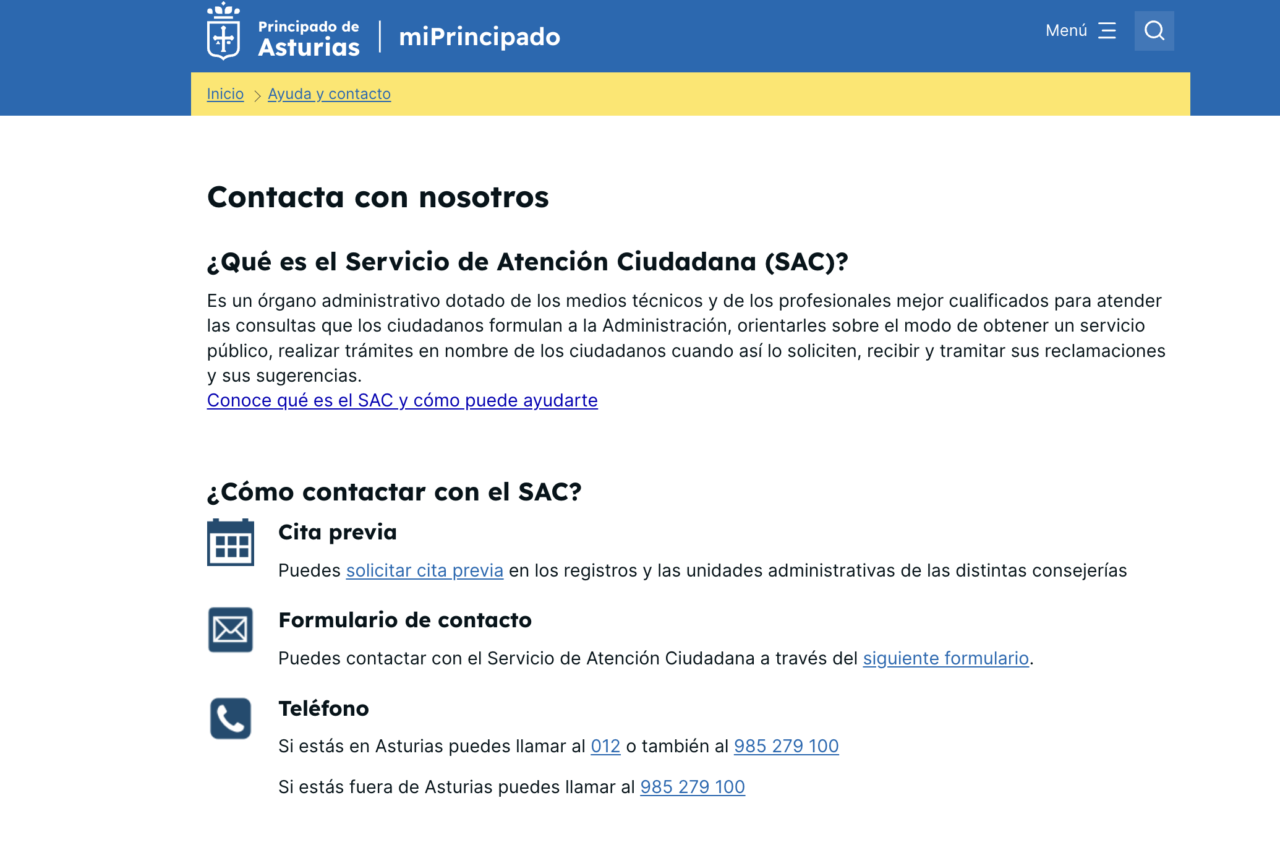The width and height of the screenshot is (1280, 850).
Task: Open 'Conoce qué es el SAC' link
Action: pyautogui.click(x=402, y=400)
